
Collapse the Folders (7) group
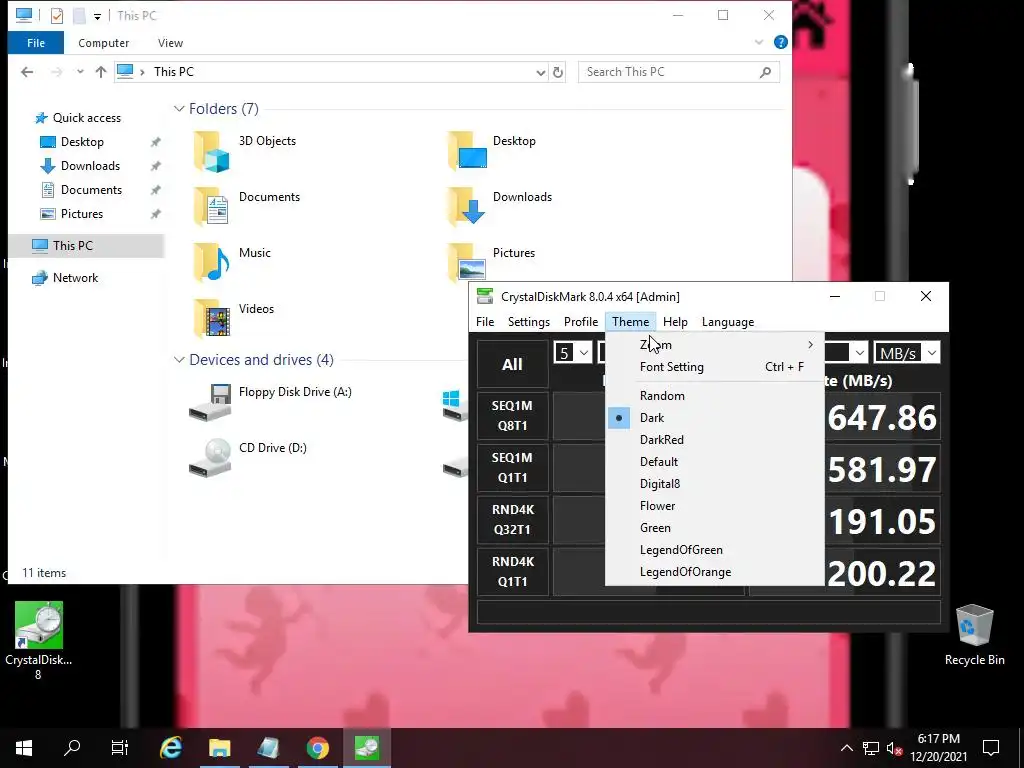click(179, 109)
